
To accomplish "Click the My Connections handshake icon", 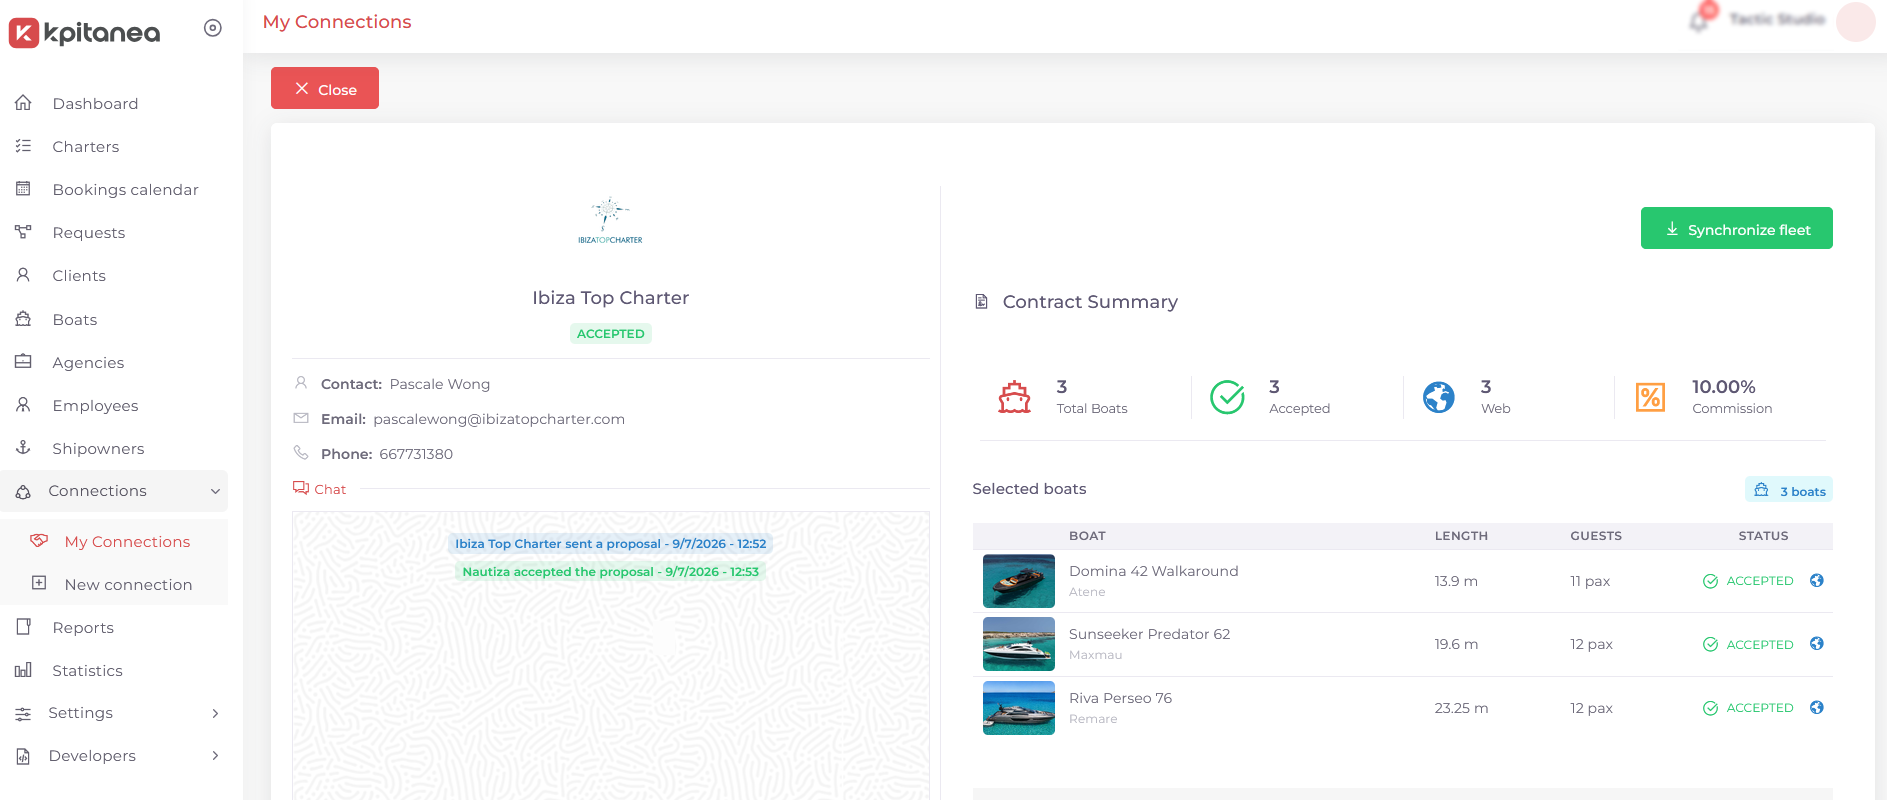I will click(x=39, y=541).
